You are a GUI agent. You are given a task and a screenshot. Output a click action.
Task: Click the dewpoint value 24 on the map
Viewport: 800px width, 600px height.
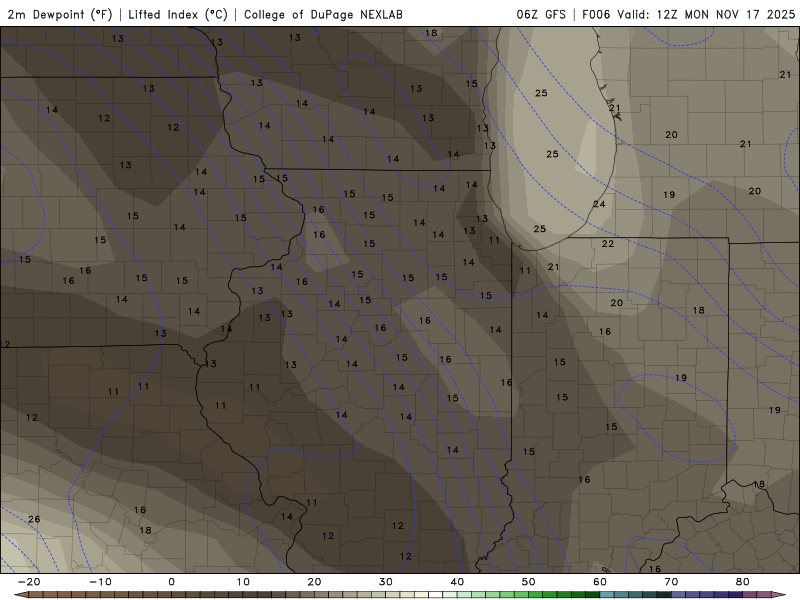[x=599, y=204]
